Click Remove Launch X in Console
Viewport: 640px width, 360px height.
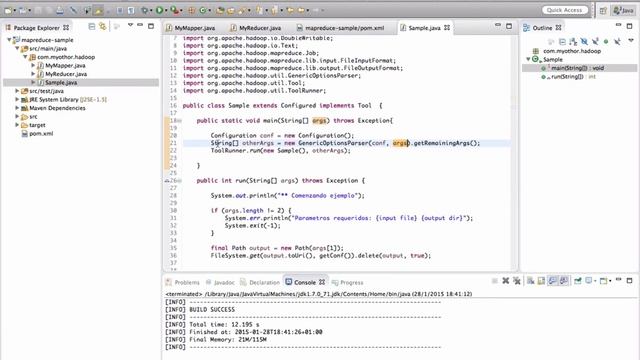506,281
